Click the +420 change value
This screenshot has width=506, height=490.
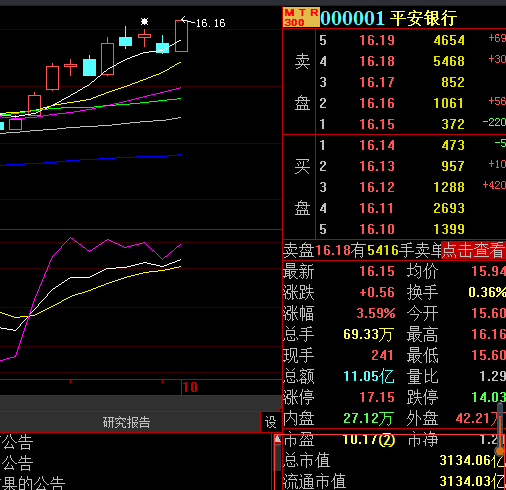pos(494,185)
